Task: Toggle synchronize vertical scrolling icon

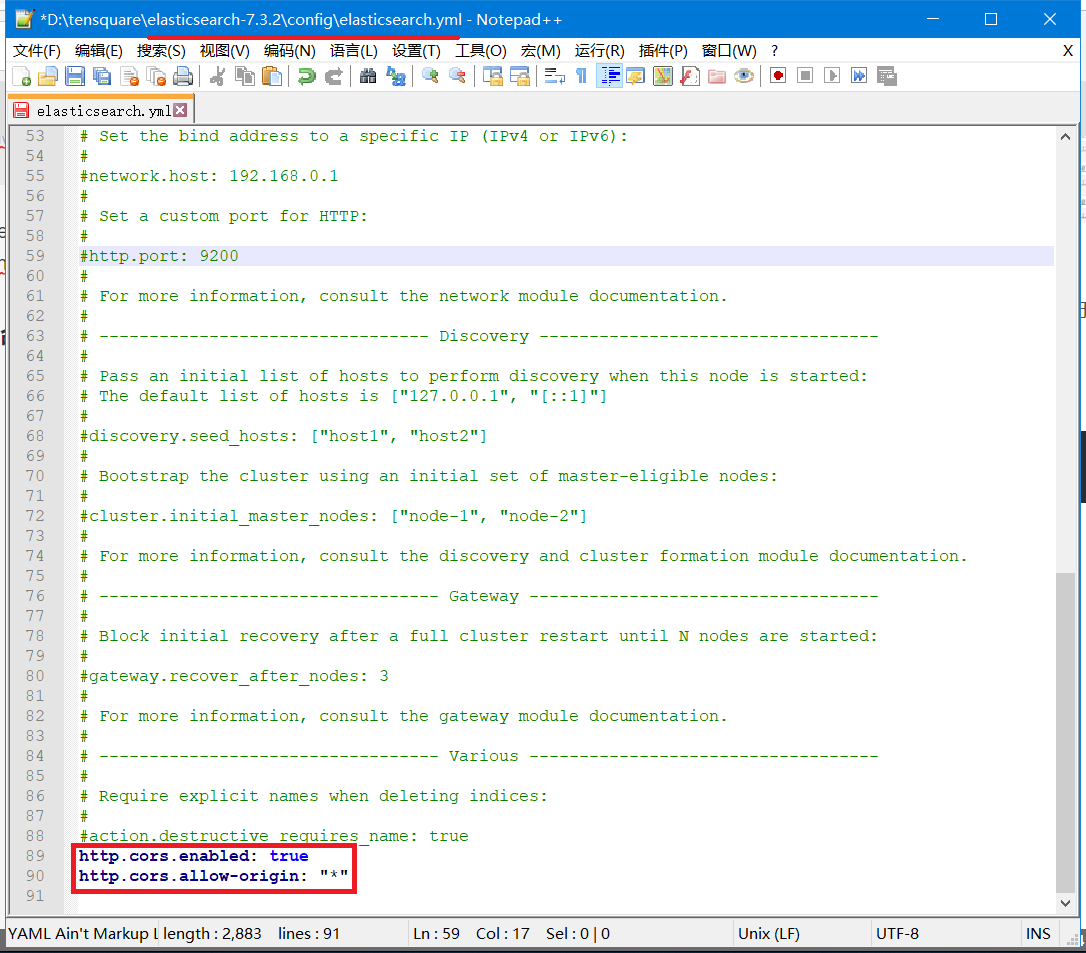Action: (492, 76)
